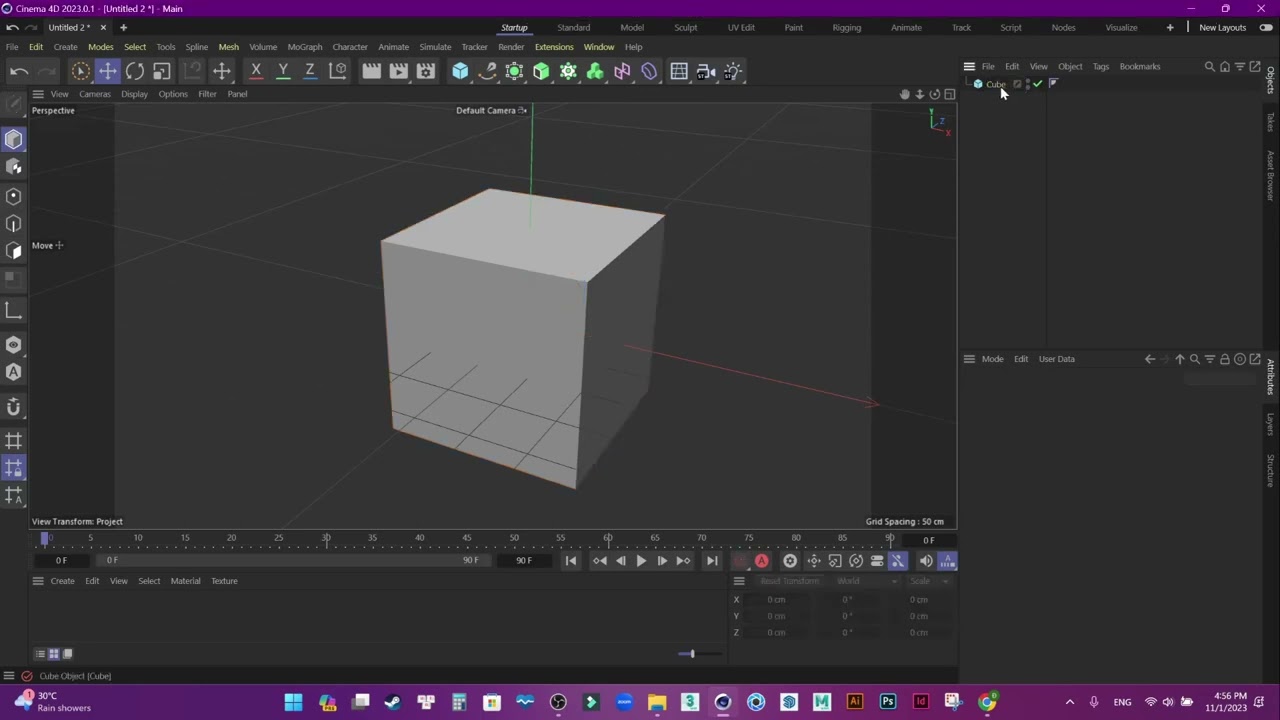This screenshot has height=720, width=1280.
Task: Open Photoshop from the taskbar
Action: point(887,702)
